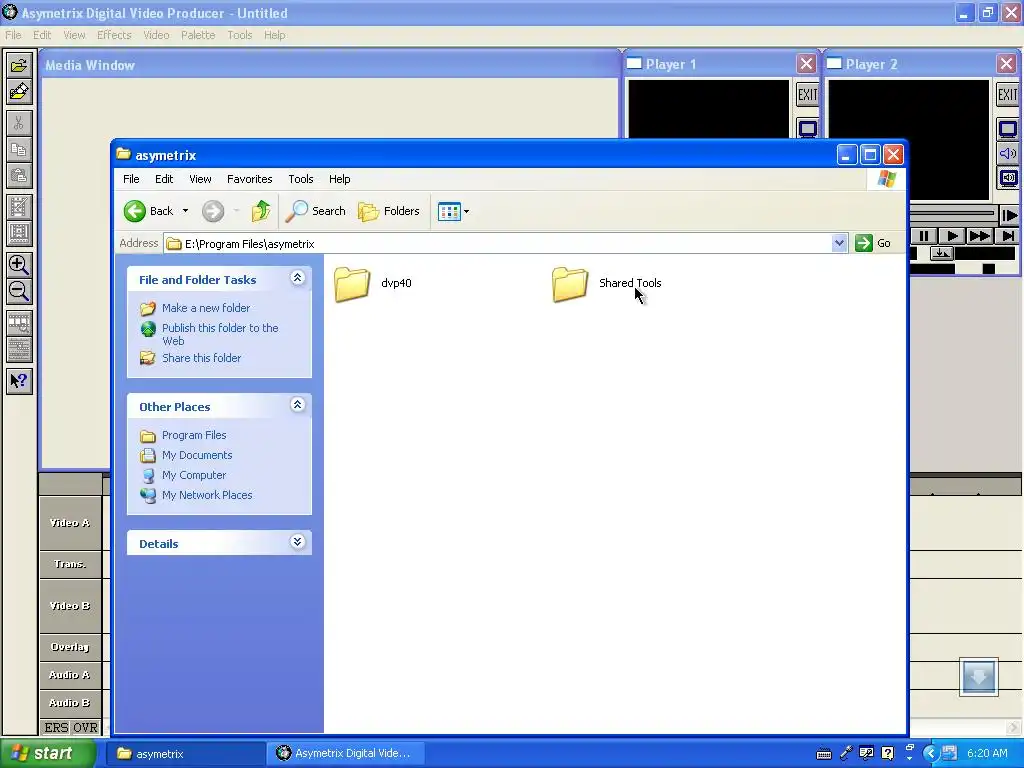Screen dimensions: 1024x768
Task: Click the EXIT button in Player 1
Action: (807, 95)
